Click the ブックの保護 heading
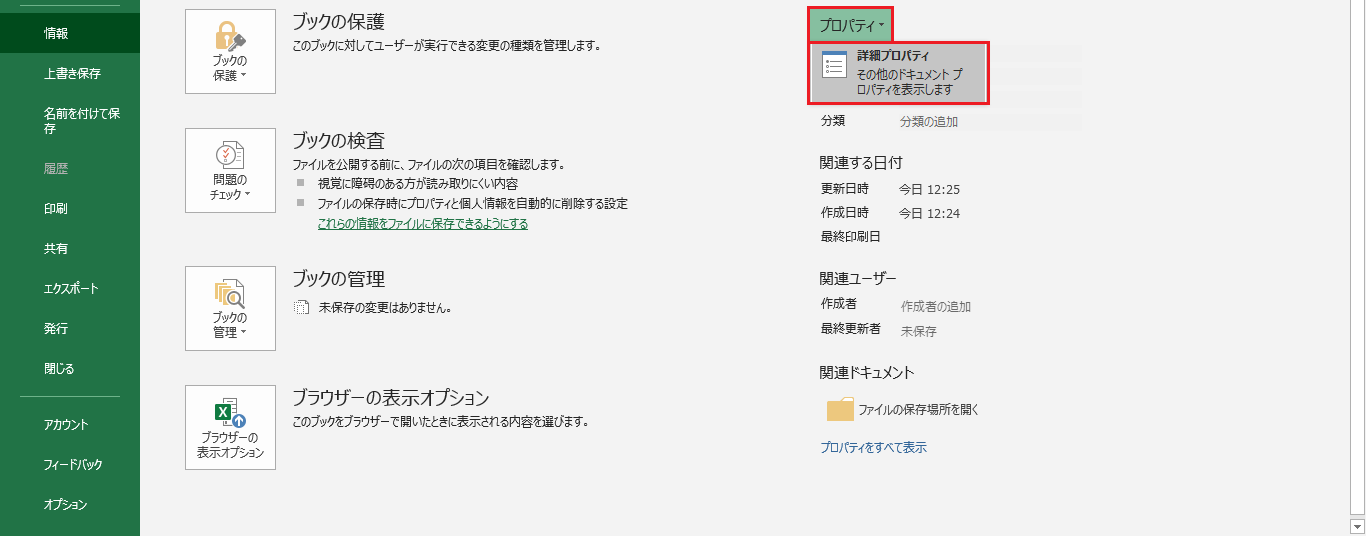This screenshot has height=536, width=1366. tap(338, 22)
